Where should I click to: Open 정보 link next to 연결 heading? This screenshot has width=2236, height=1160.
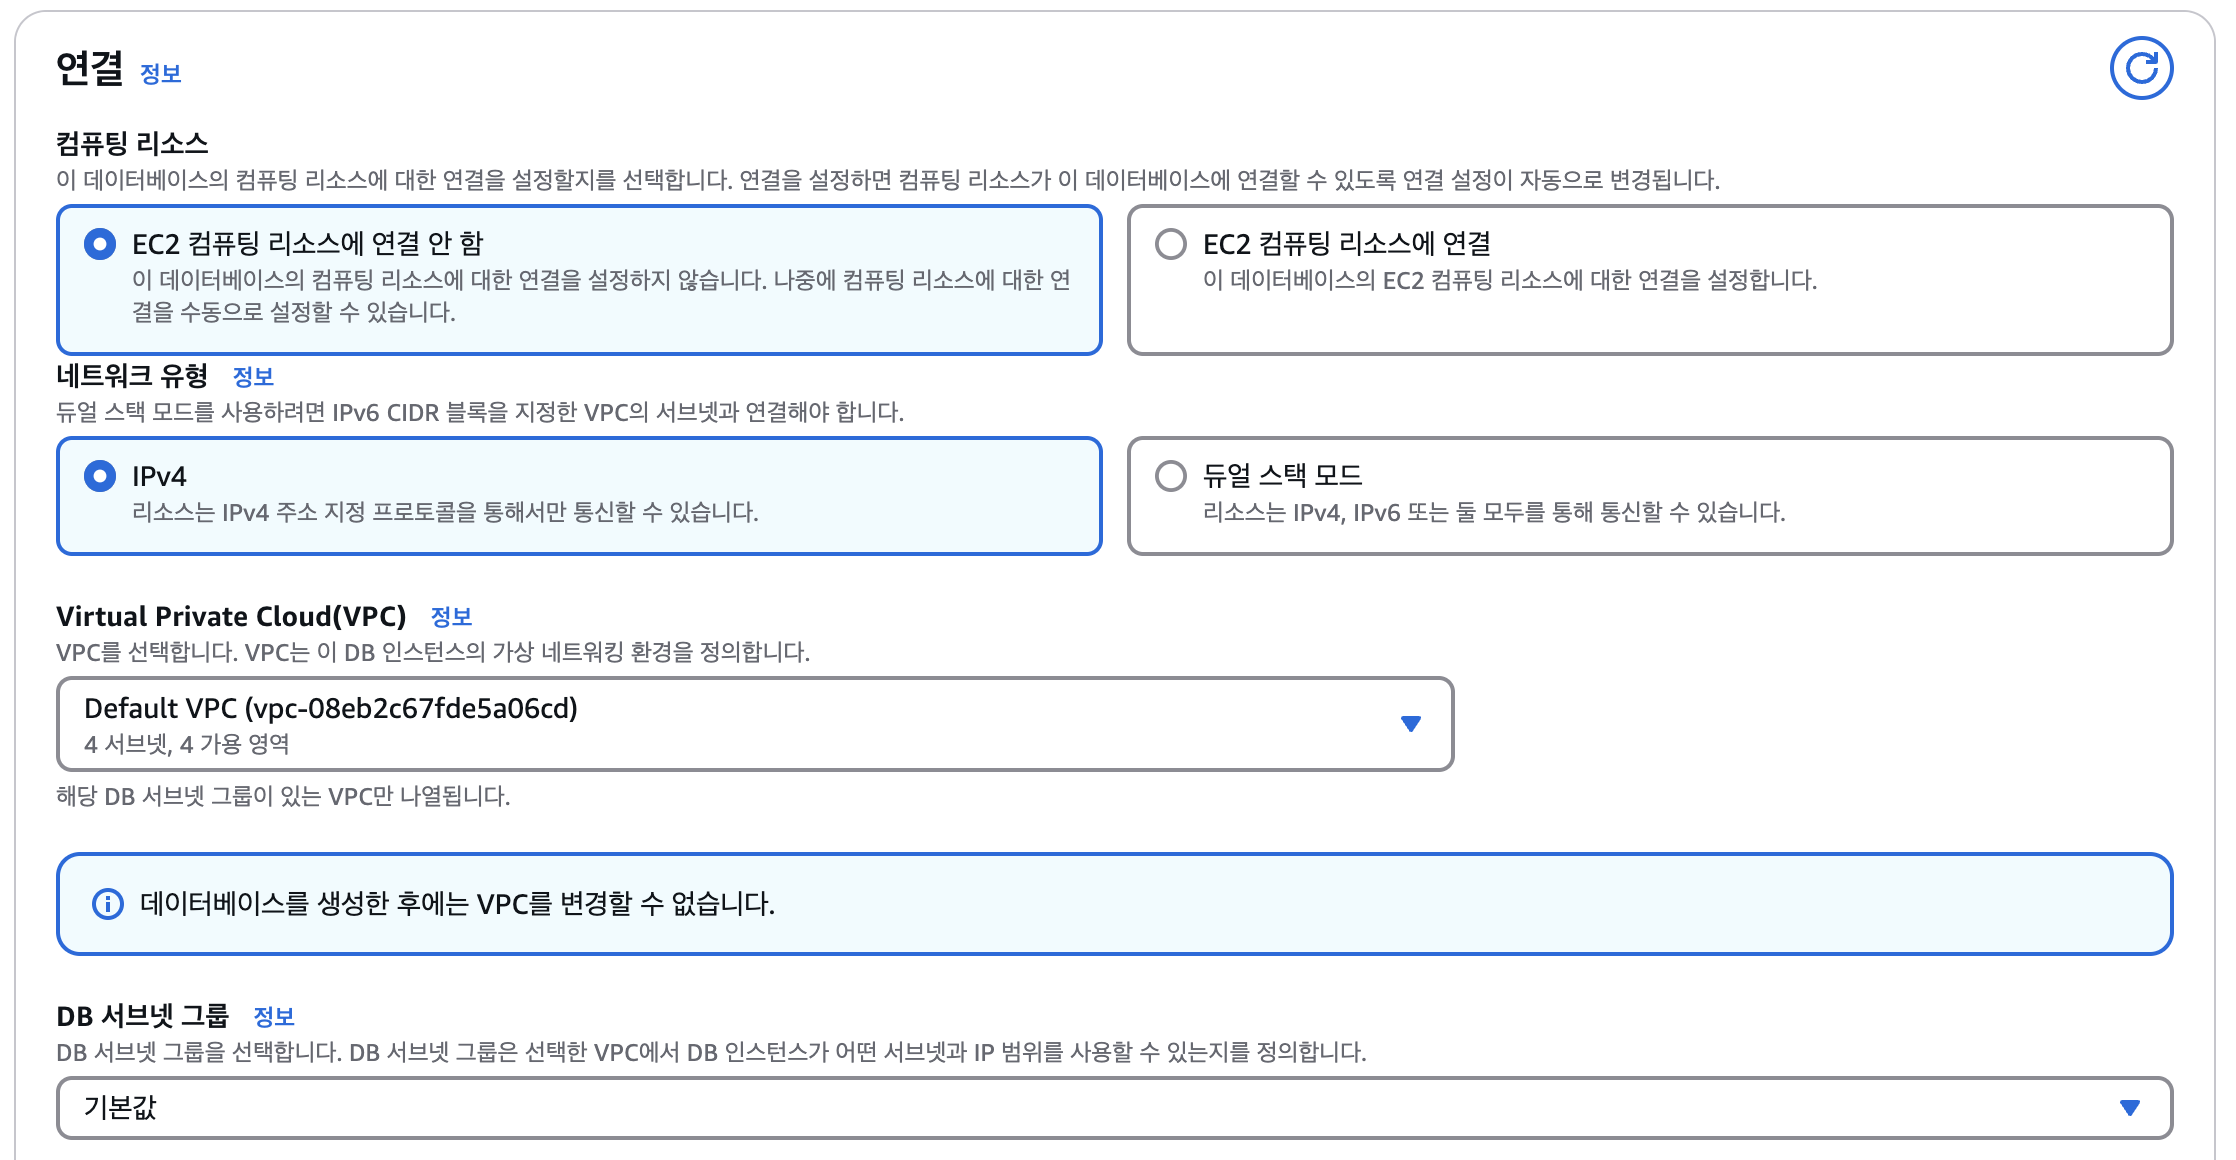(160, 74)
